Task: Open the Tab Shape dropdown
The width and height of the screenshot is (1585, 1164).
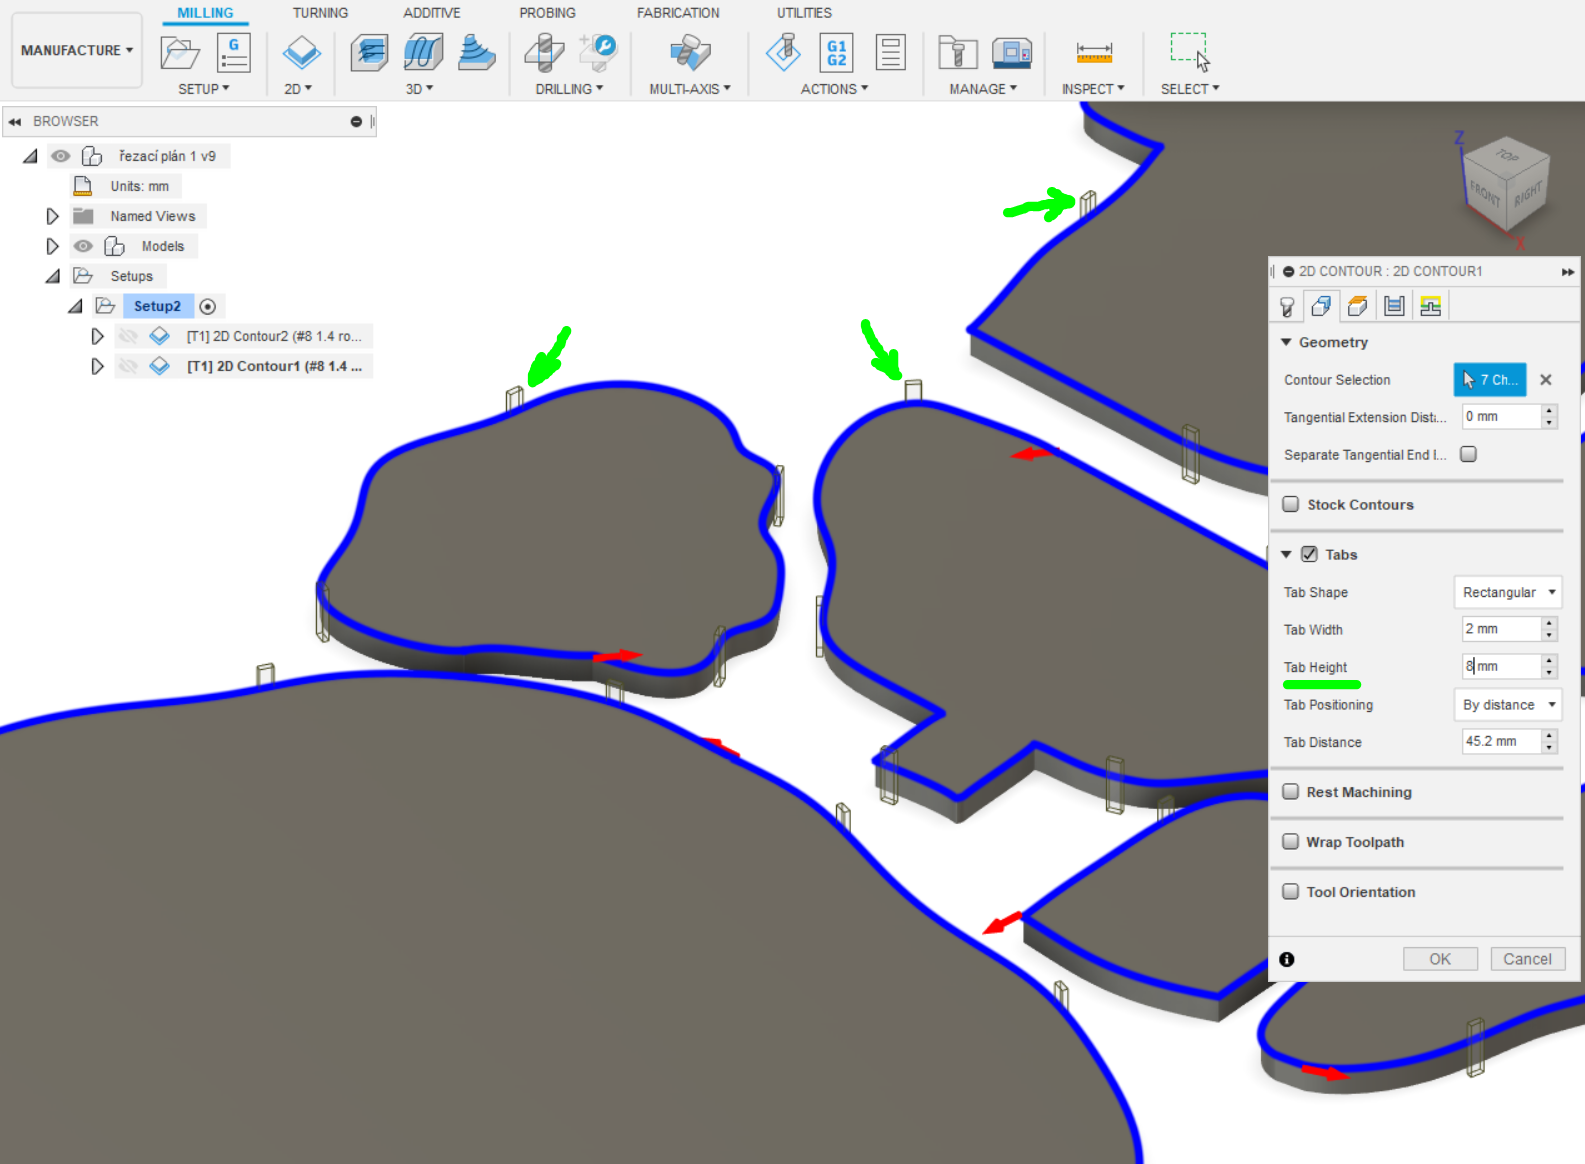Action: tap(1507, 592)
